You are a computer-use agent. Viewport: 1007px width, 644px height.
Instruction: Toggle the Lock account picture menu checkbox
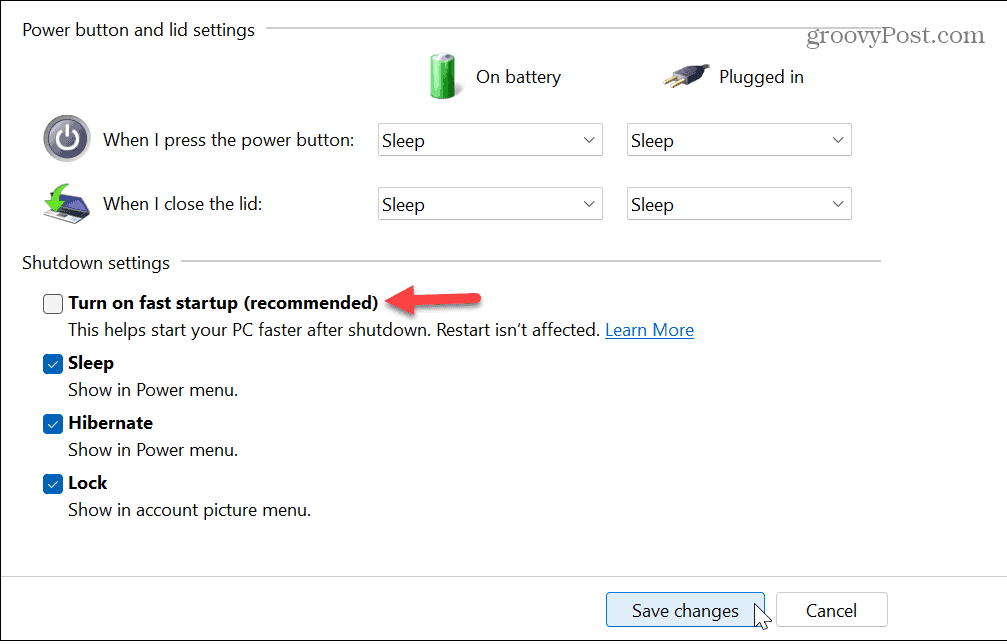coord(53,483)
